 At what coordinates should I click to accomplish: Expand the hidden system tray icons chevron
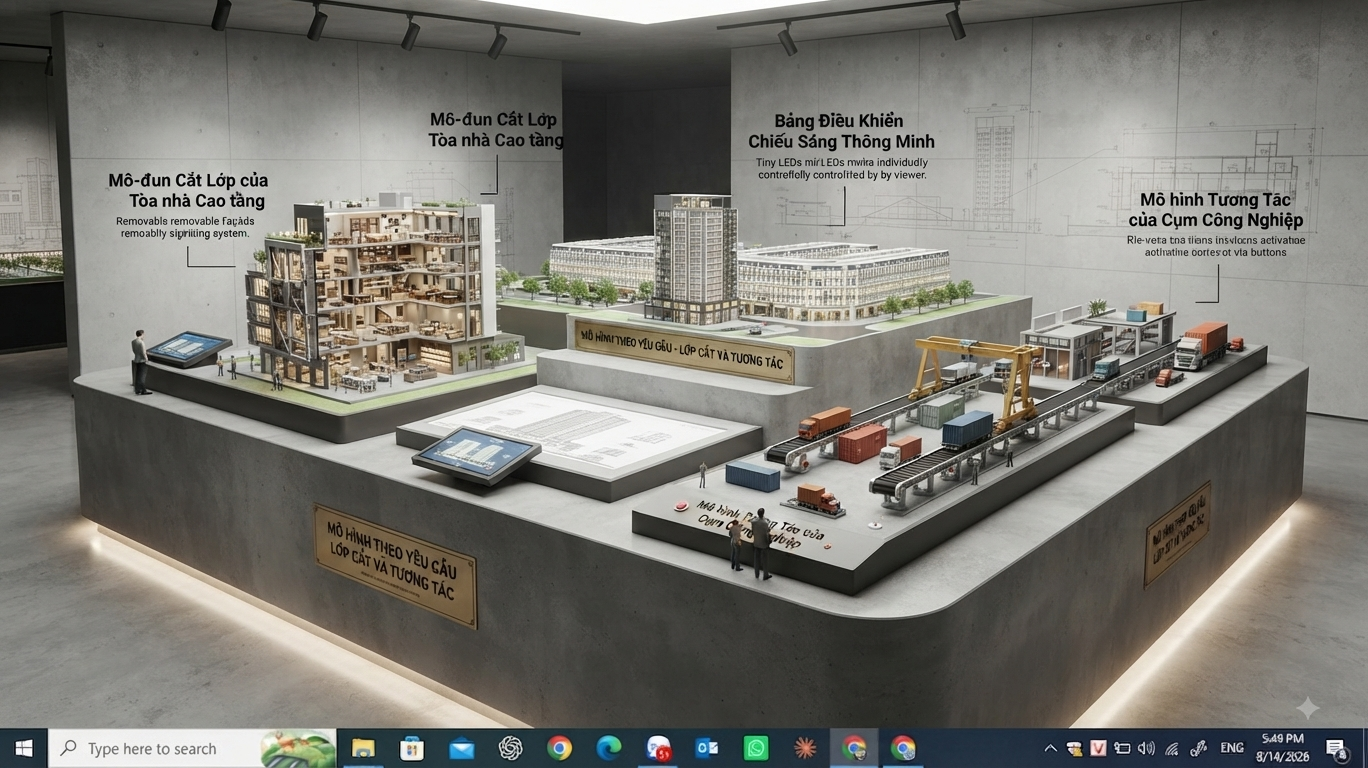(1050, 748)
